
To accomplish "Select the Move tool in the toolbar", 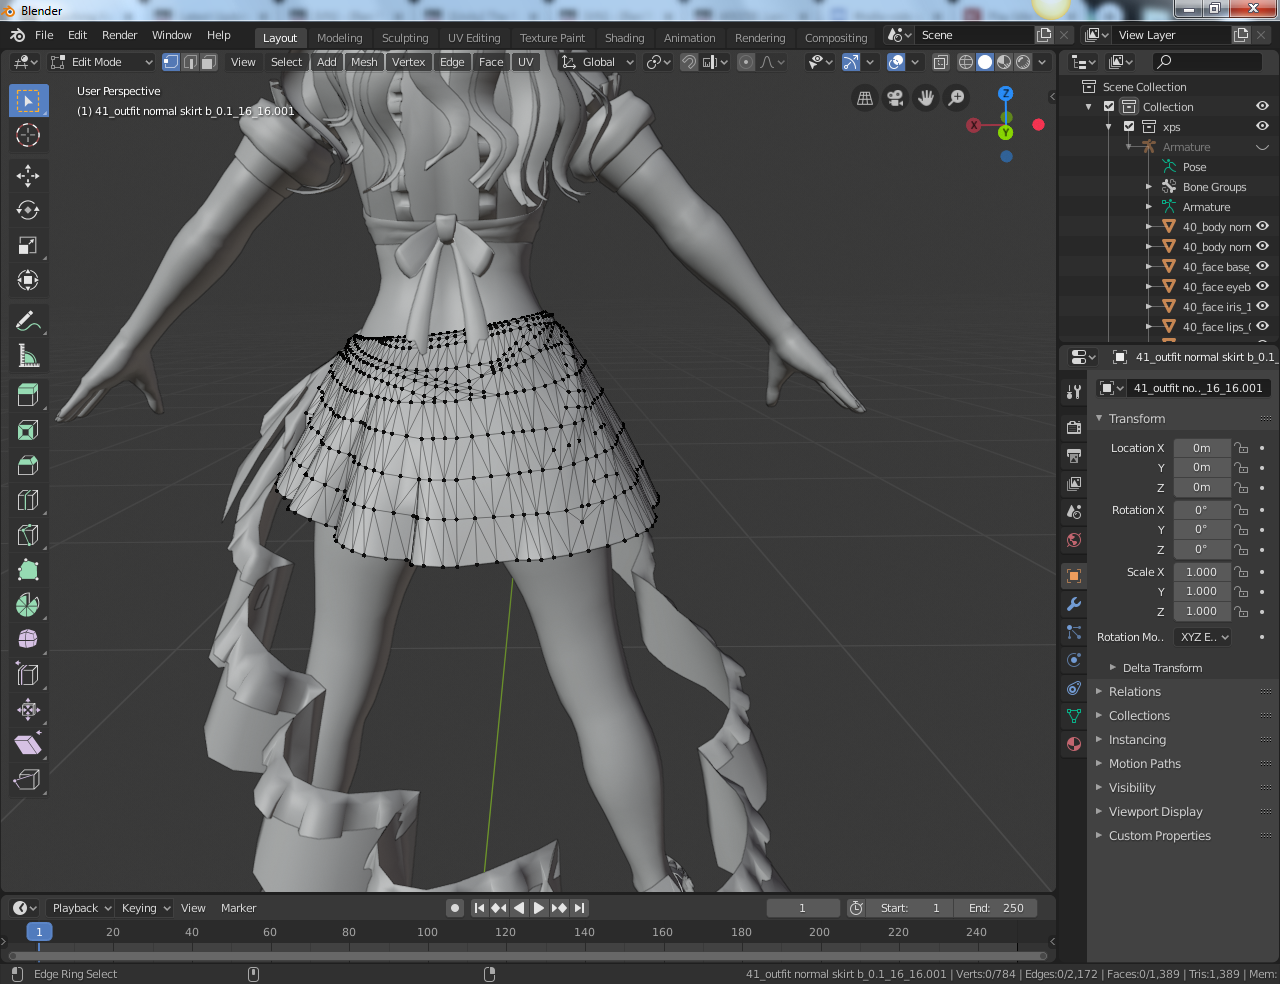I will pos(28,176).
